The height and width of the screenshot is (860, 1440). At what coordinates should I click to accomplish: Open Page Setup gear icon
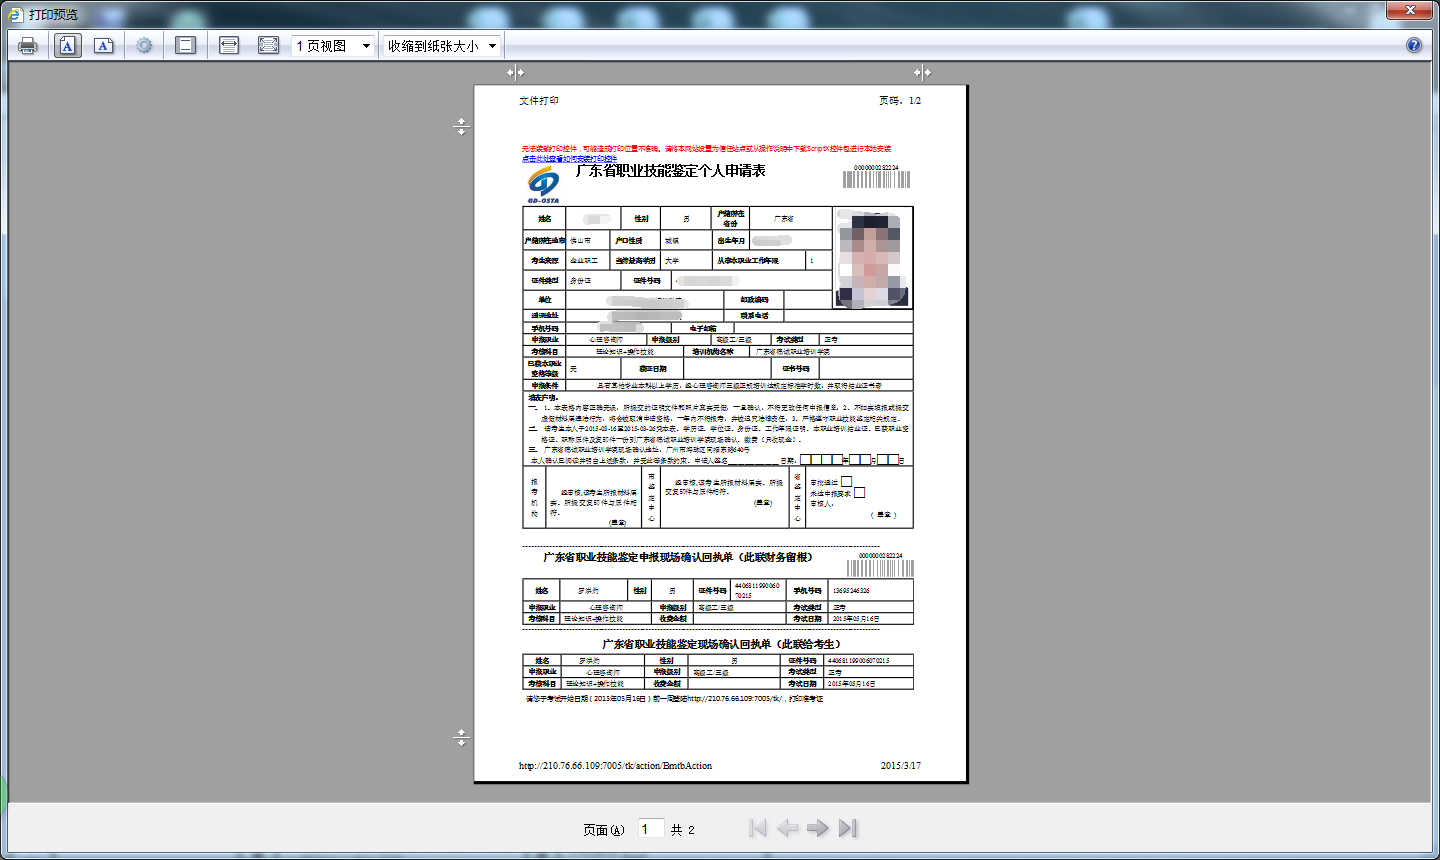tap(145, 46)
